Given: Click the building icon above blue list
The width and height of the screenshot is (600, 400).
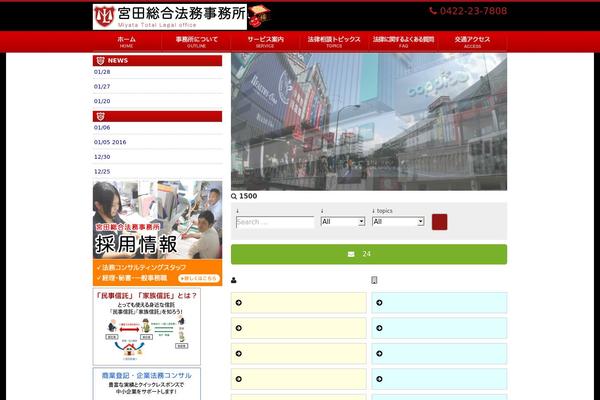Looking at the screenshot, I should pos(374,281).
